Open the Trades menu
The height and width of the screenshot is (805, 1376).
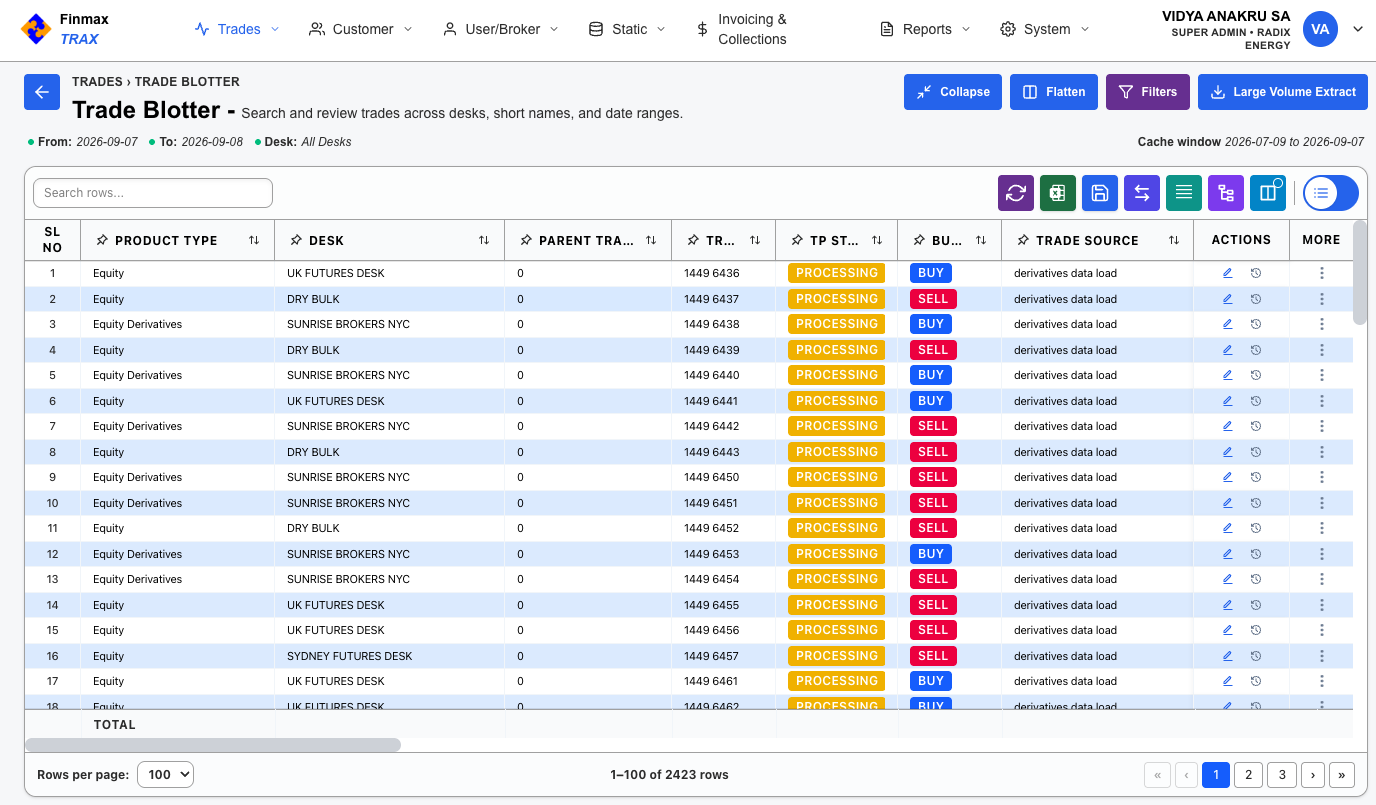[237, 29]
